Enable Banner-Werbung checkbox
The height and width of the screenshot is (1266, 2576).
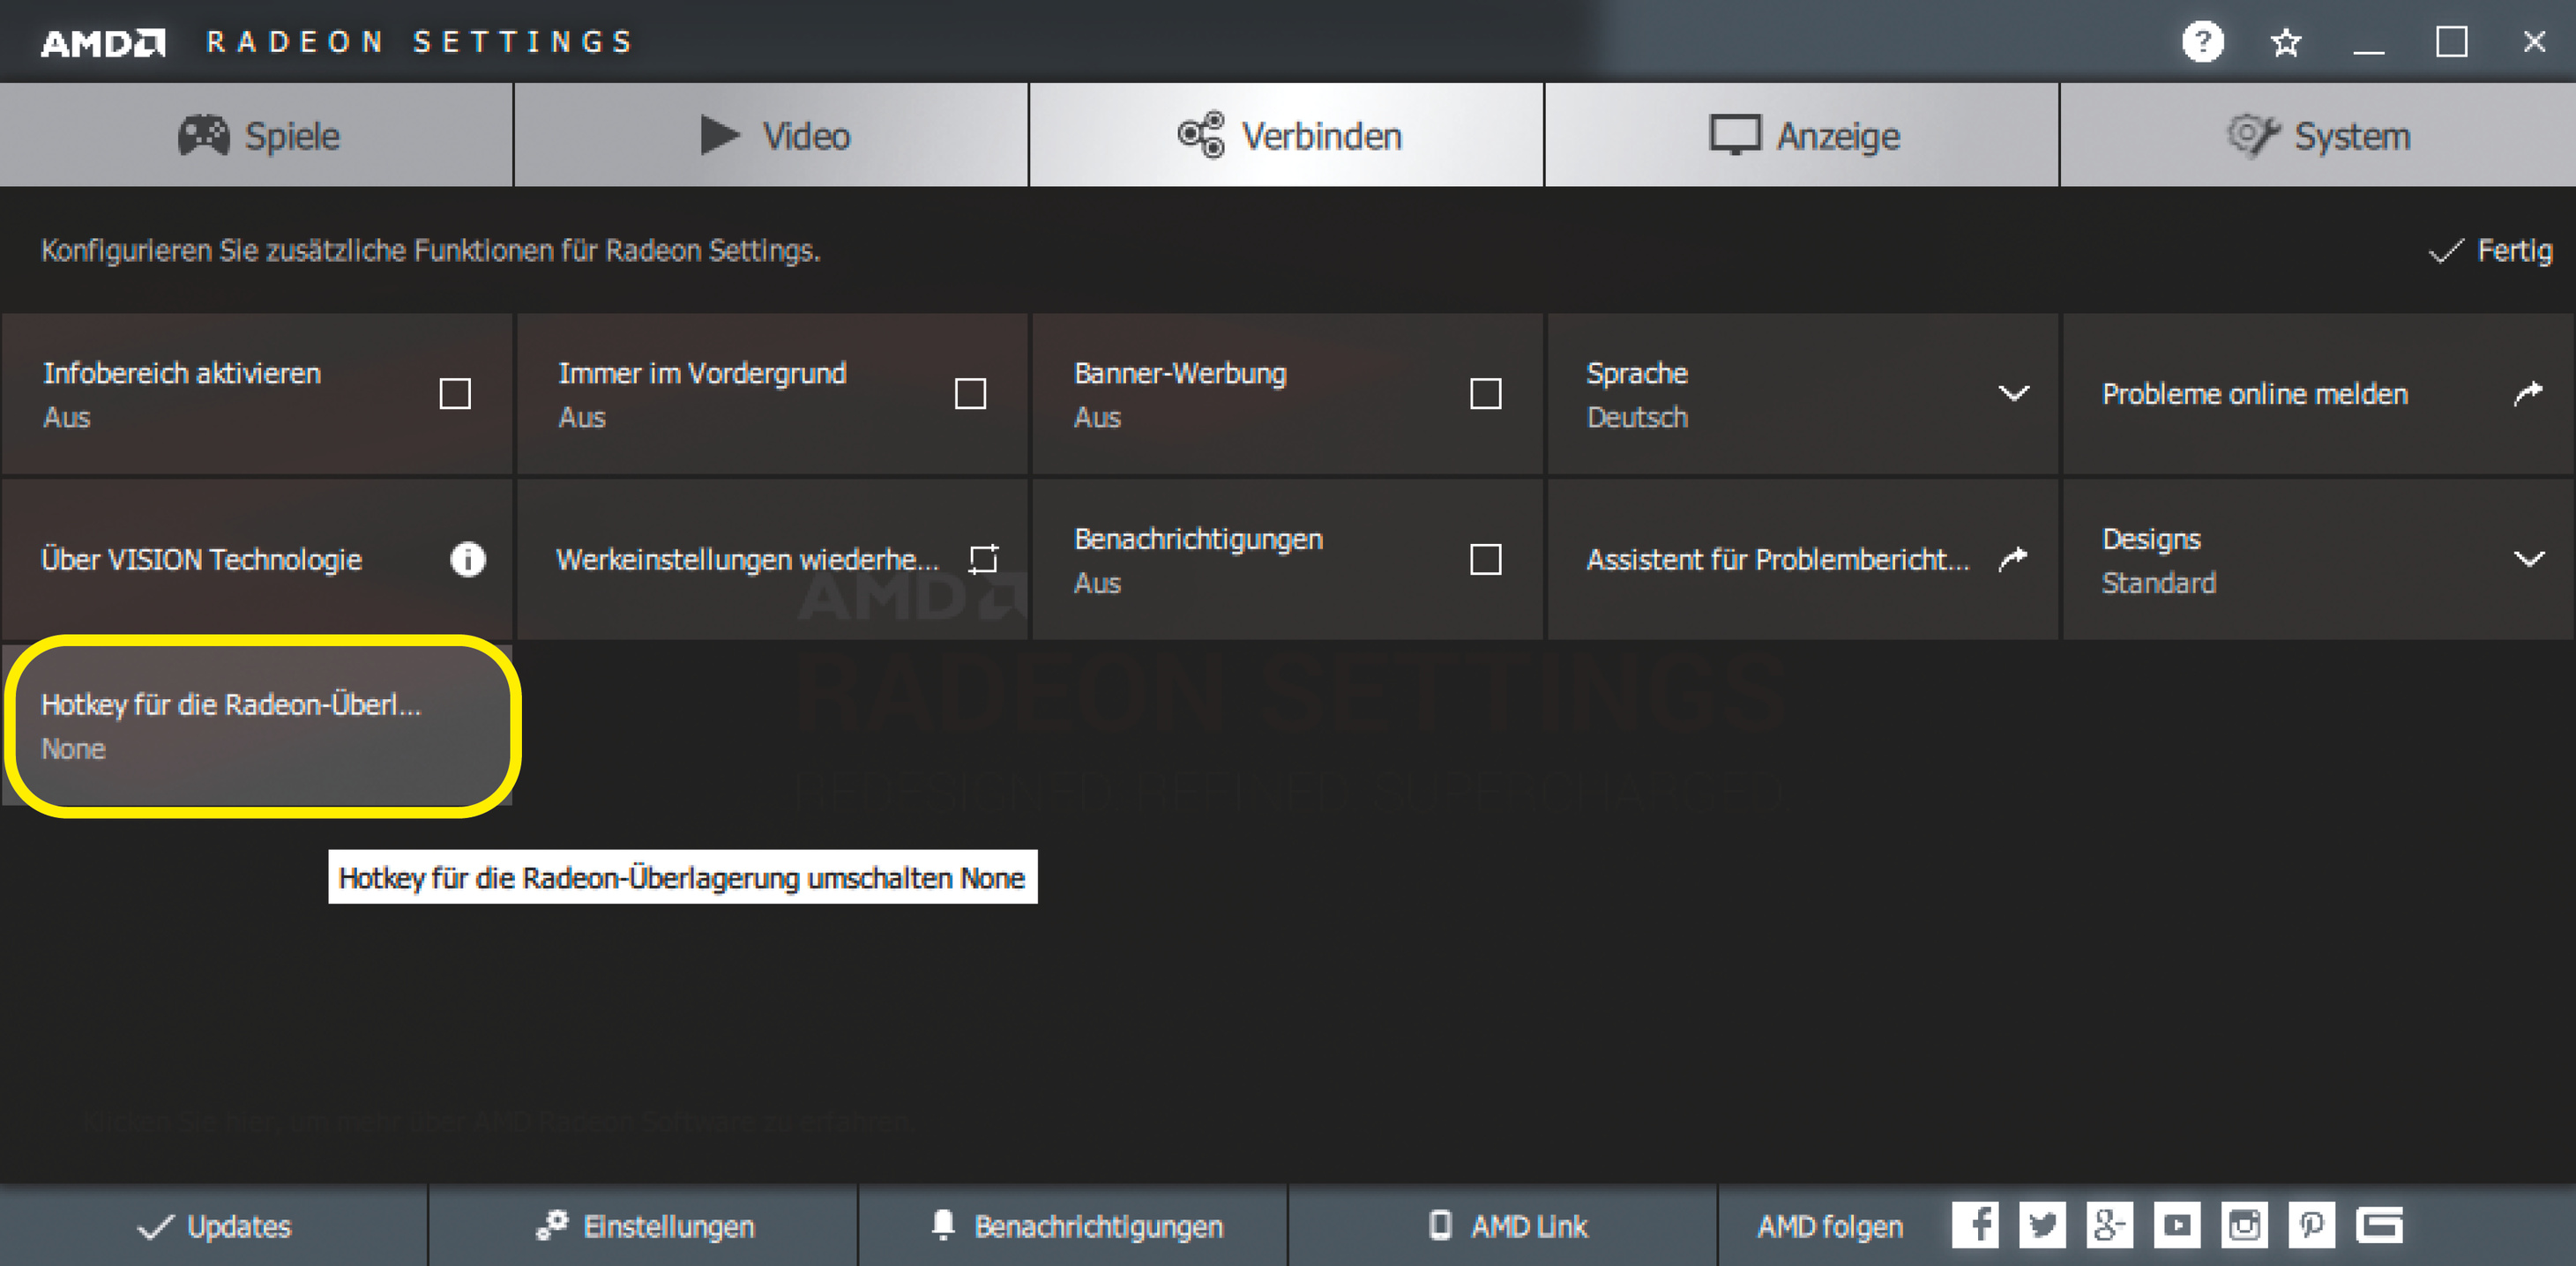pyautogui.click(x=1485, y=394)
